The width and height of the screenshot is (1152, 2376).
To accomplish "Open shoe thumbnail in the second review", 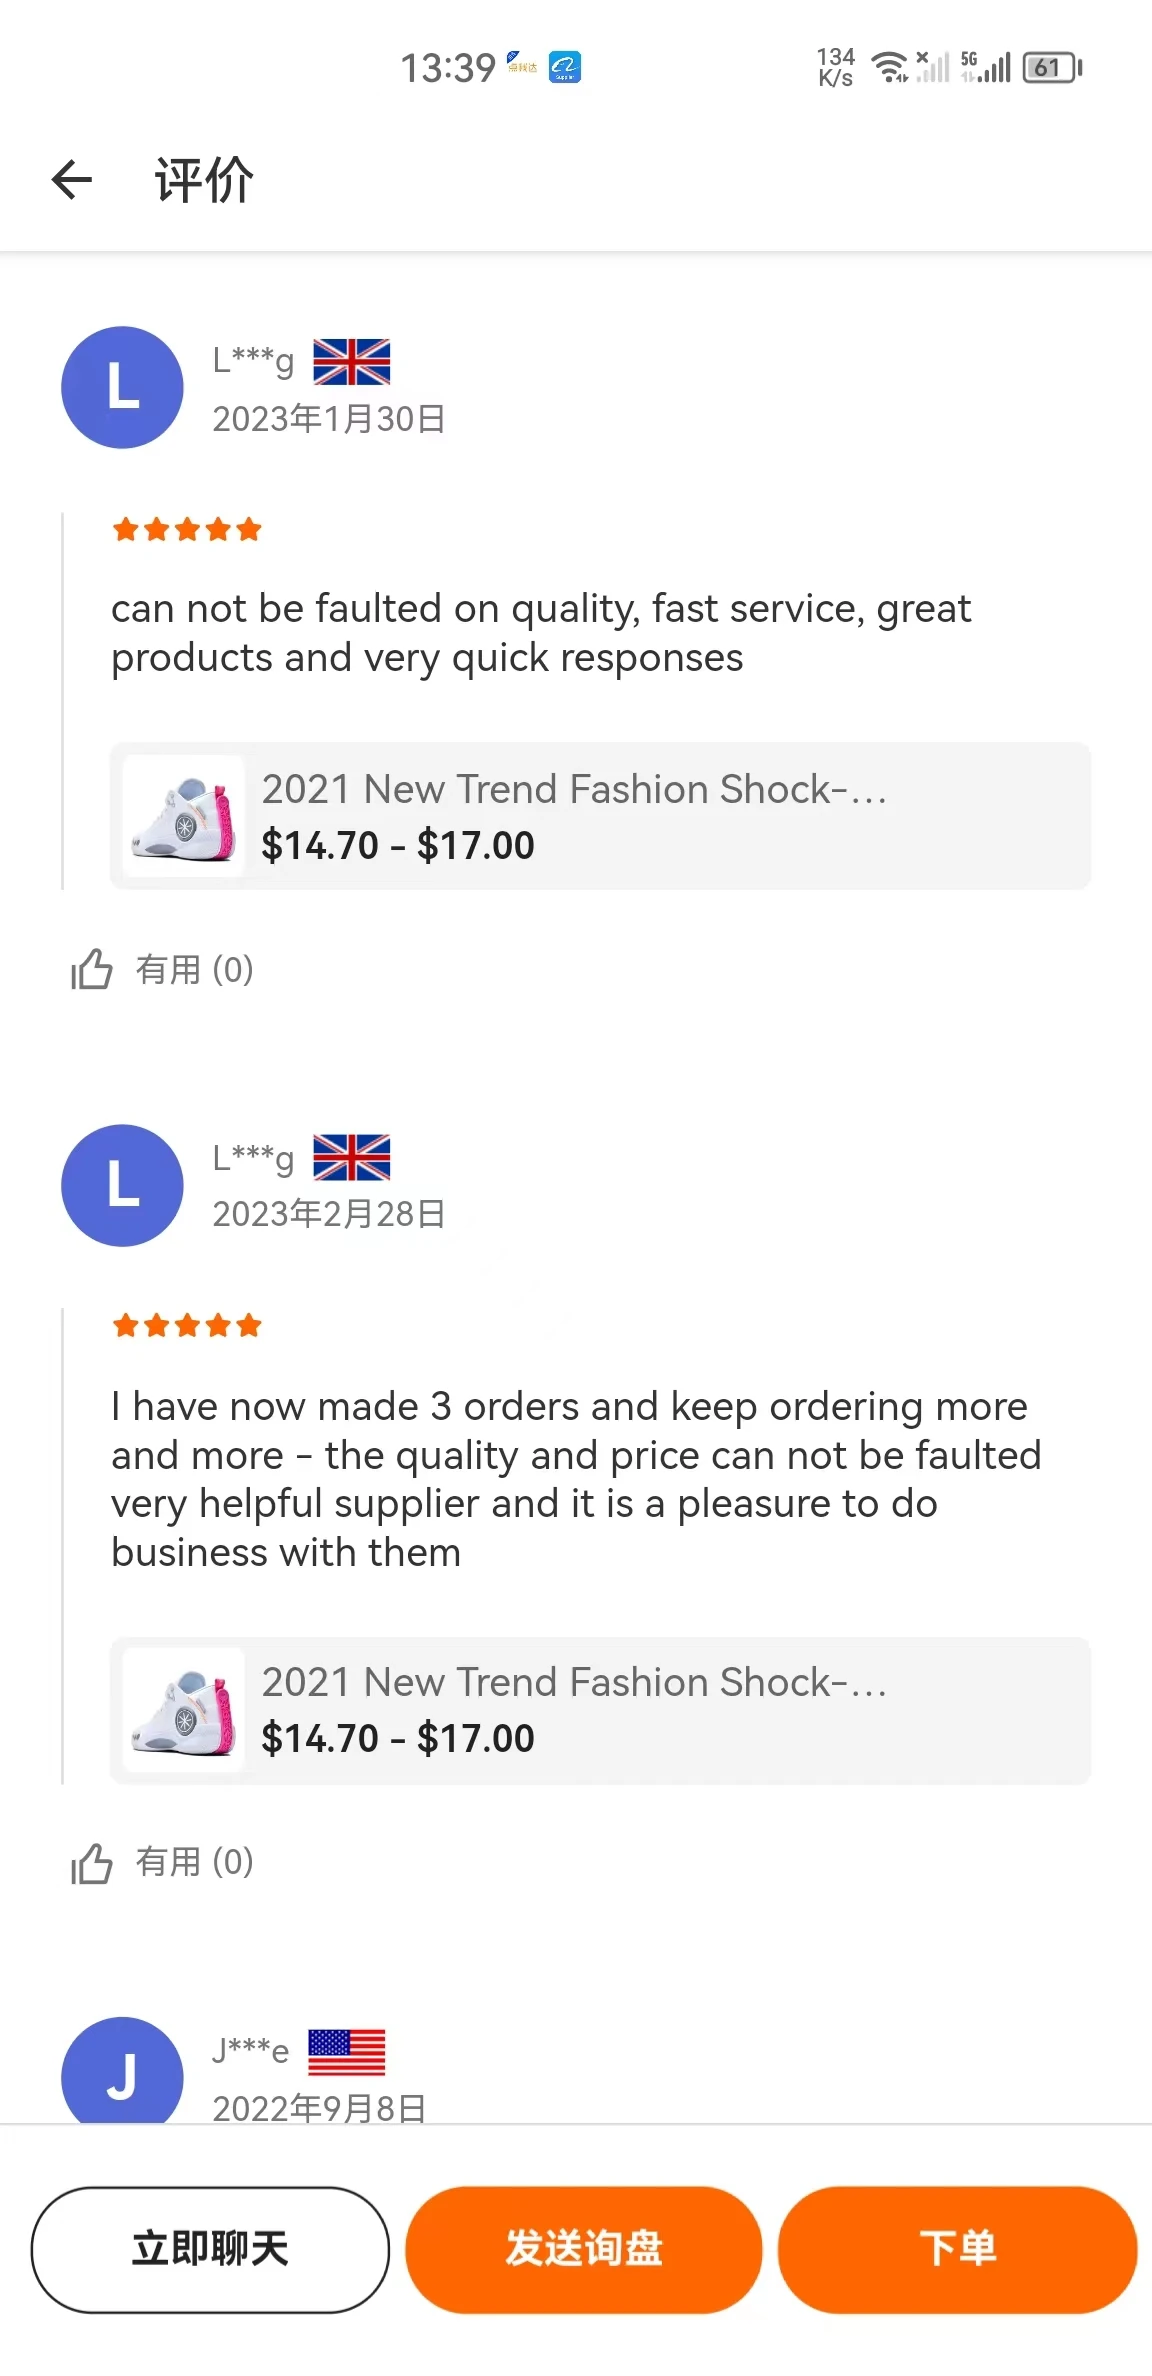I will (x=184, y=1710).
